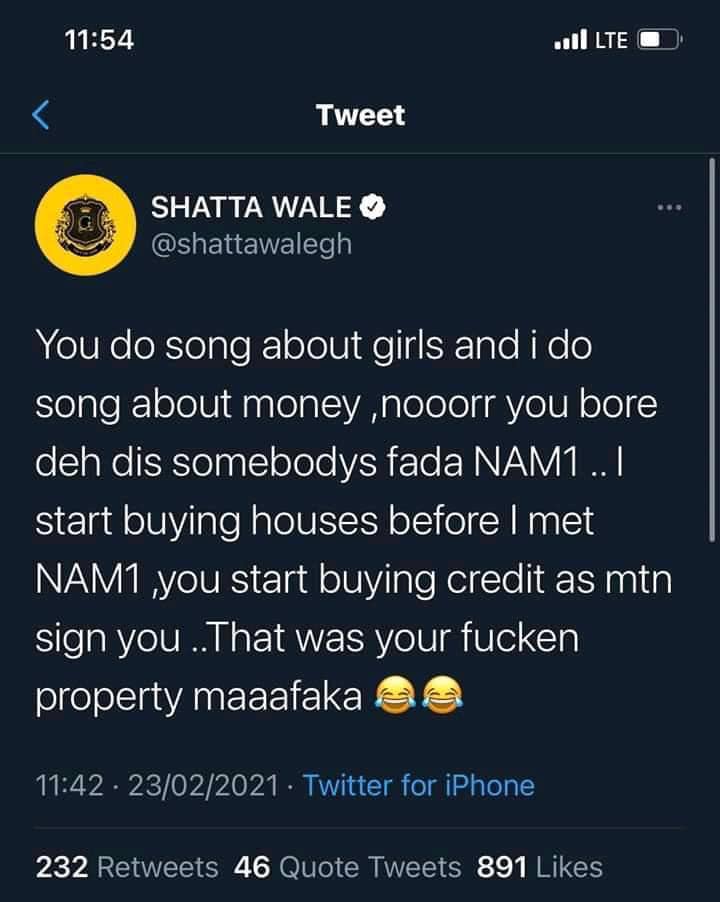Click the vertical scrollbar on the right
Viewport: 720px width, 902px height.
[712, 350]
